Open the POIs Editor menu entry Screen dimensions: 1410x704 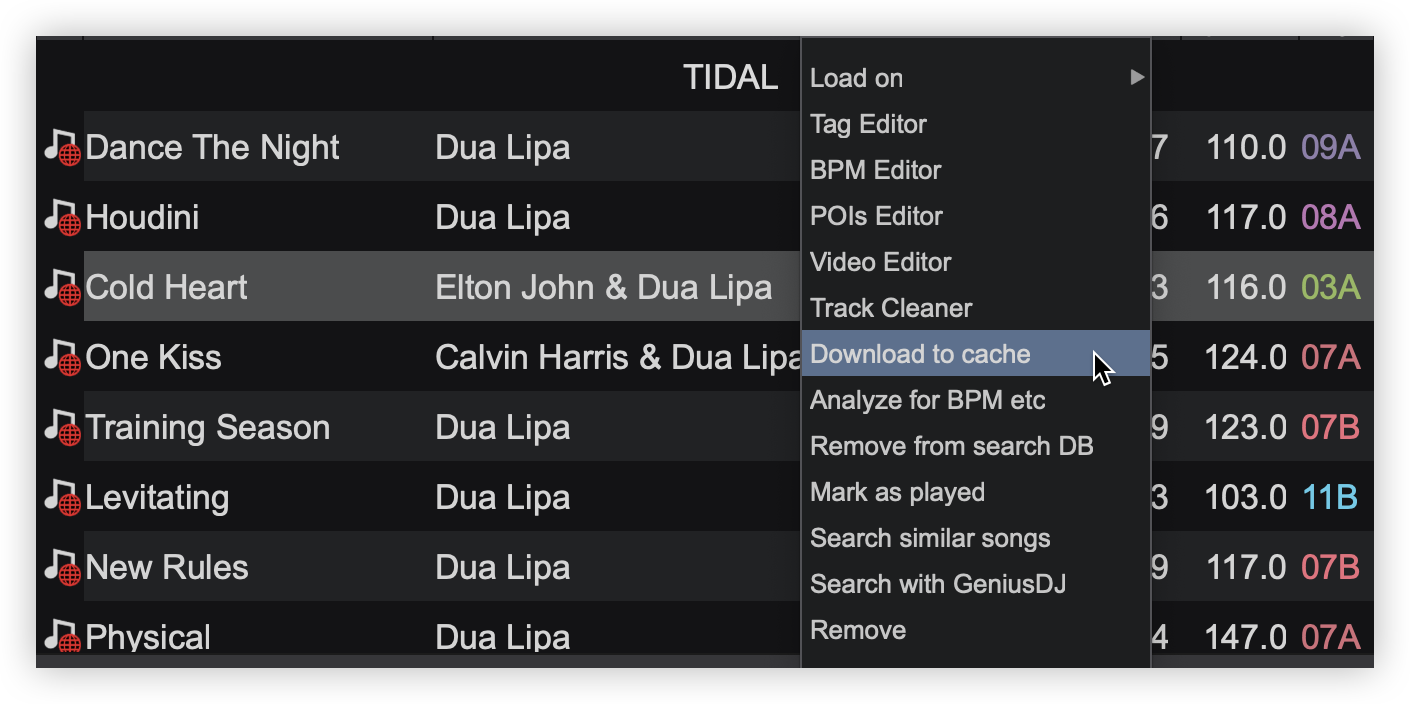876,216
